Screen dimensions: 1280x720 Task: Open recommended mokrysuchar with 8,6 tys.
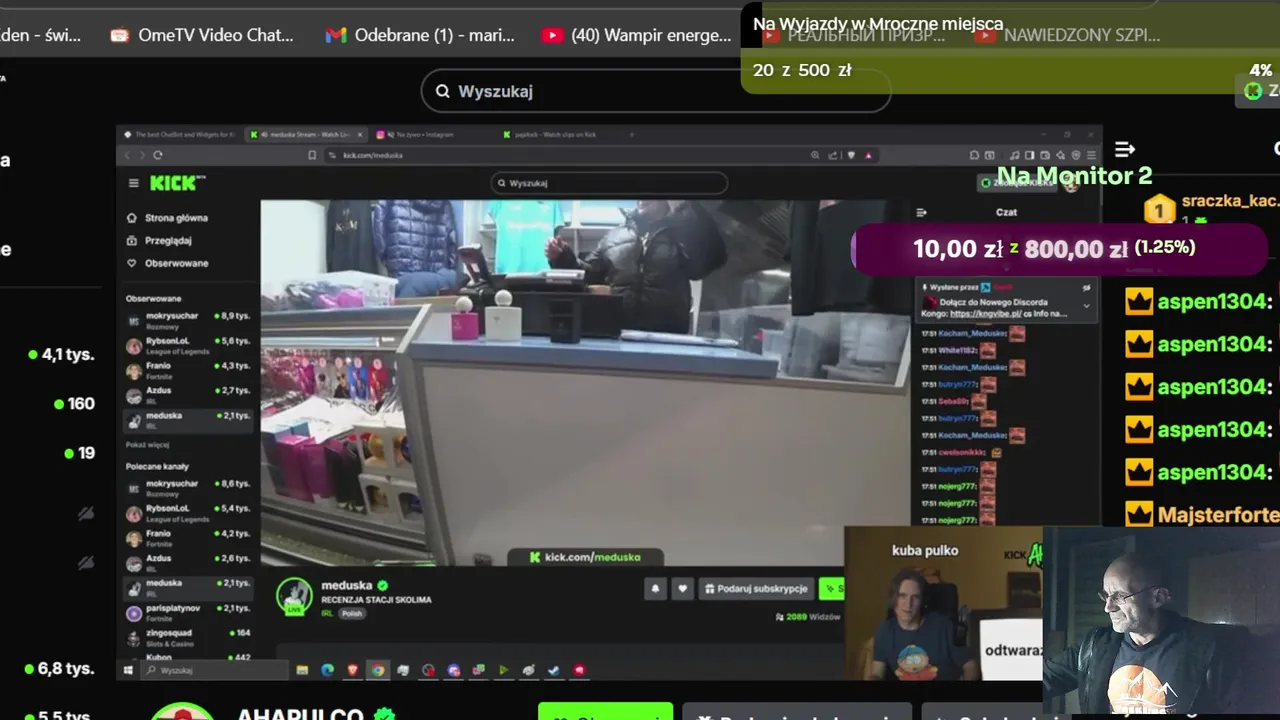click(x=187, y=488)
